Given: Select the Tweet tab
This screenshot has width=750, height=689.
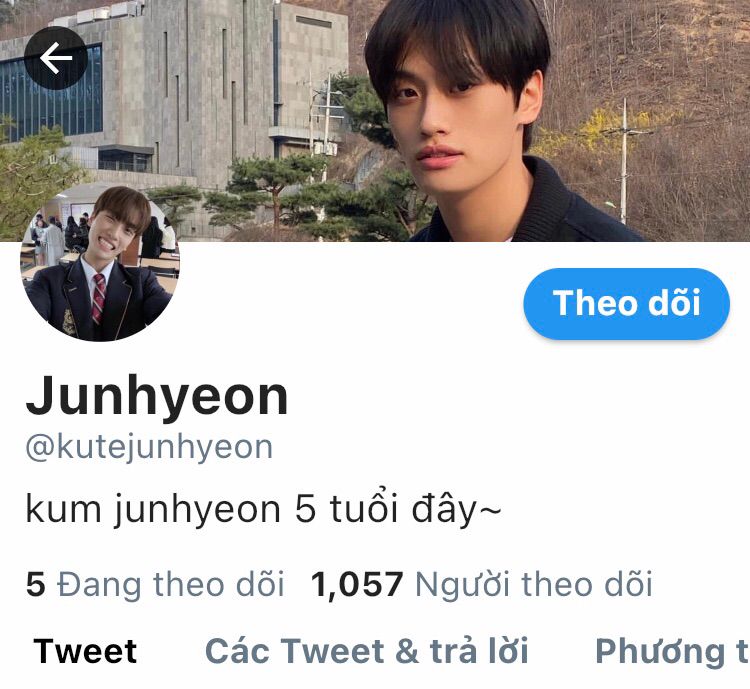Looking at the screenshot, I should 85,651.
